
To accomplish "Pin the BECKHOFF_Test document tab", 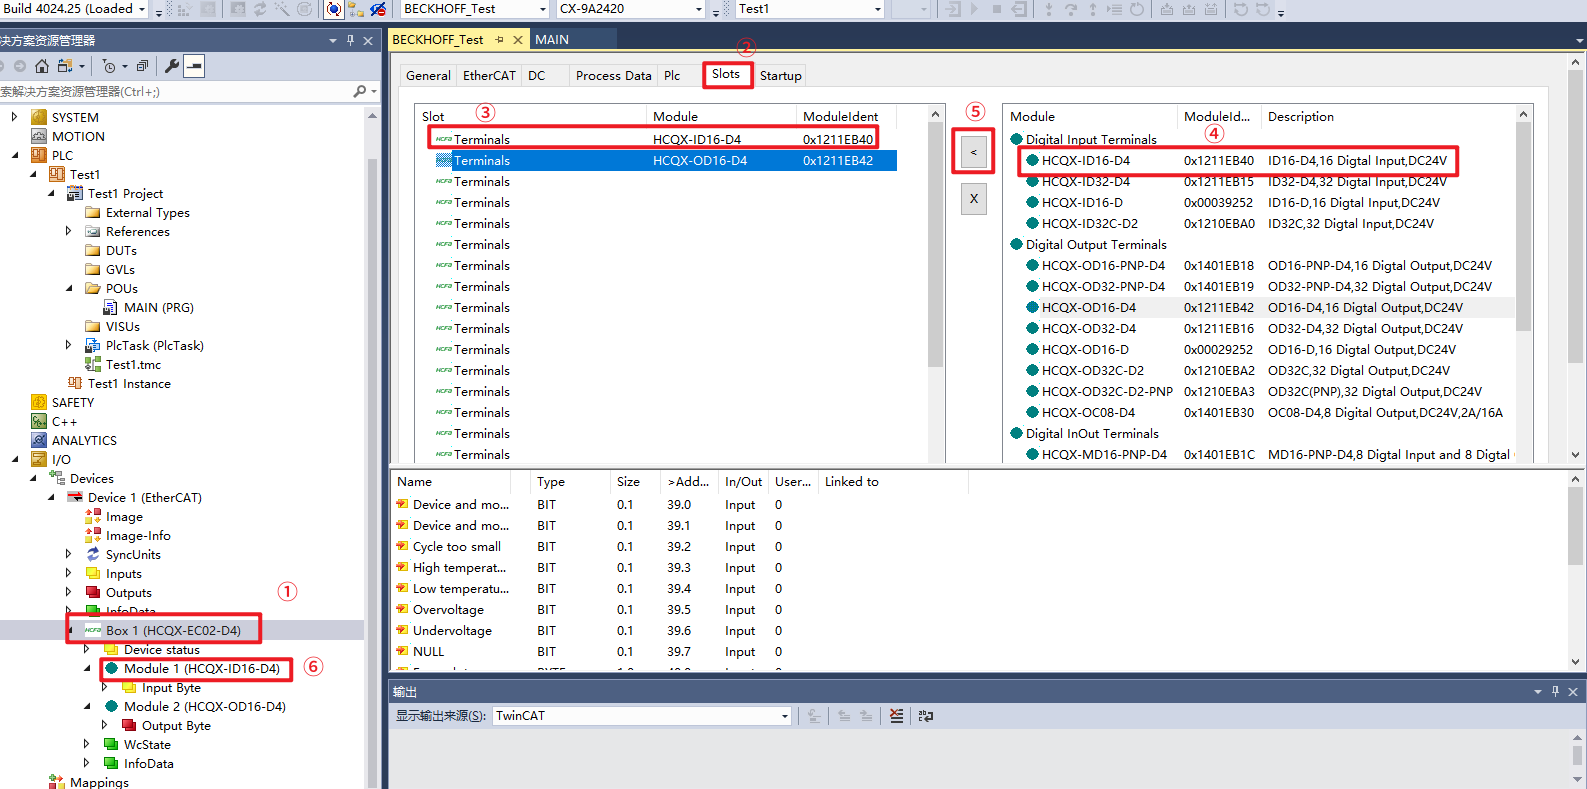I will click(x=499, y=40).
